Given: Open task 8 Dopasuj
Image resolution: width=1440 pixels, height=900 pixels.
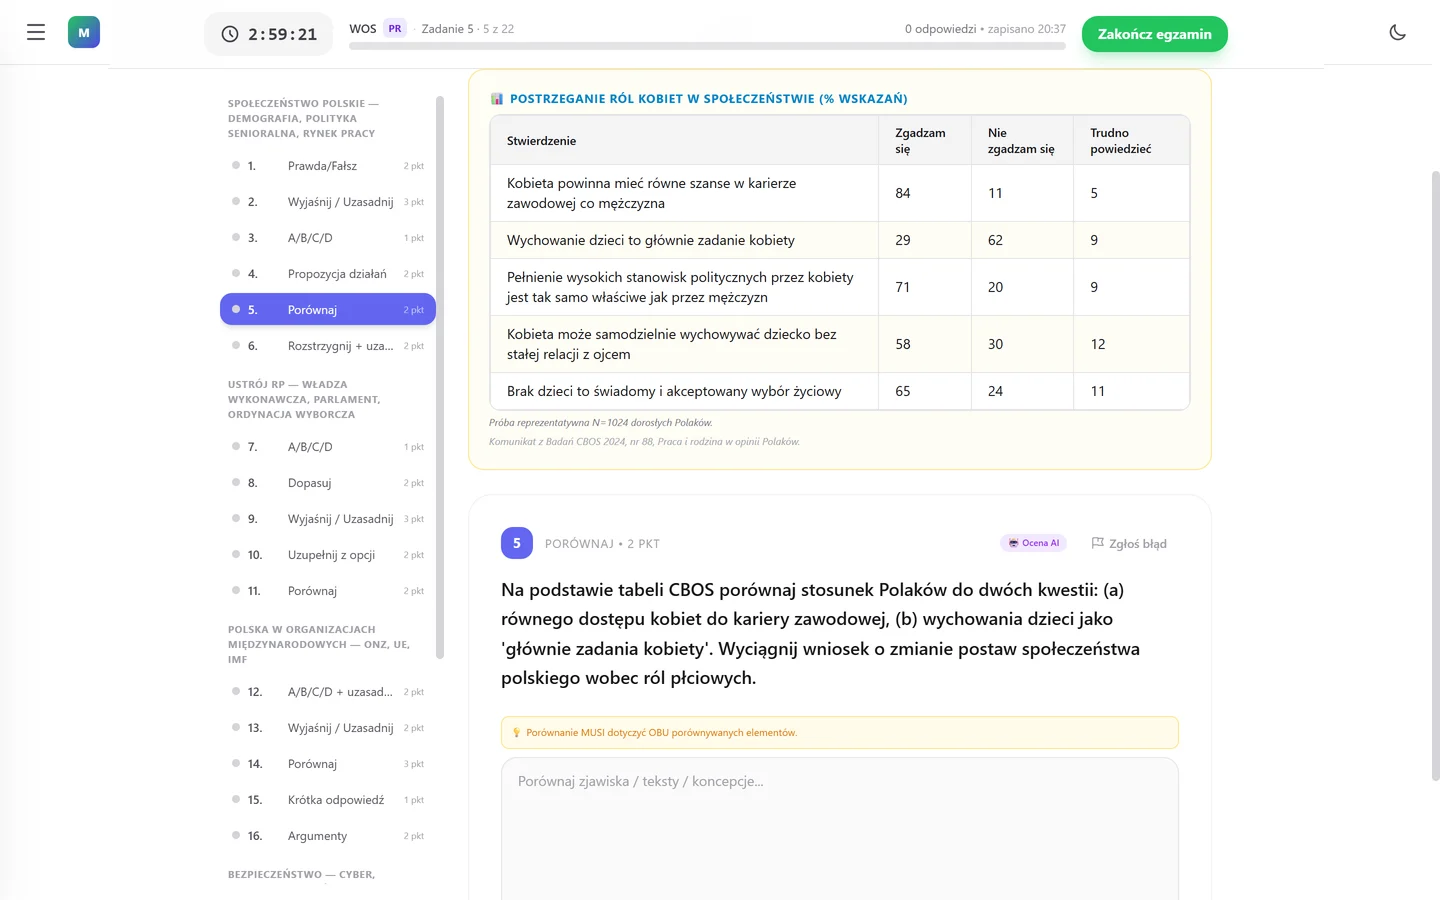Looking at the screenshot, I should (x=328, y=483).
